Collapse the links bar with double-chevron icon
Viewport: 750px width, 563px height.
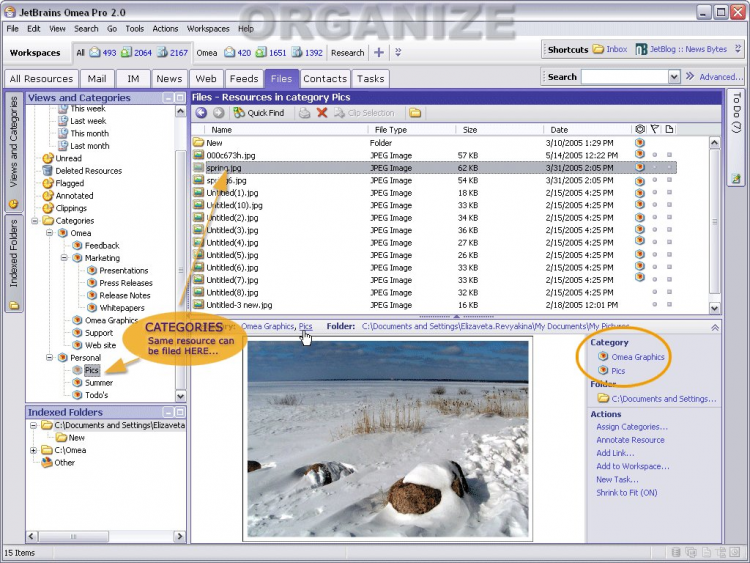click(x=715, y=328)
